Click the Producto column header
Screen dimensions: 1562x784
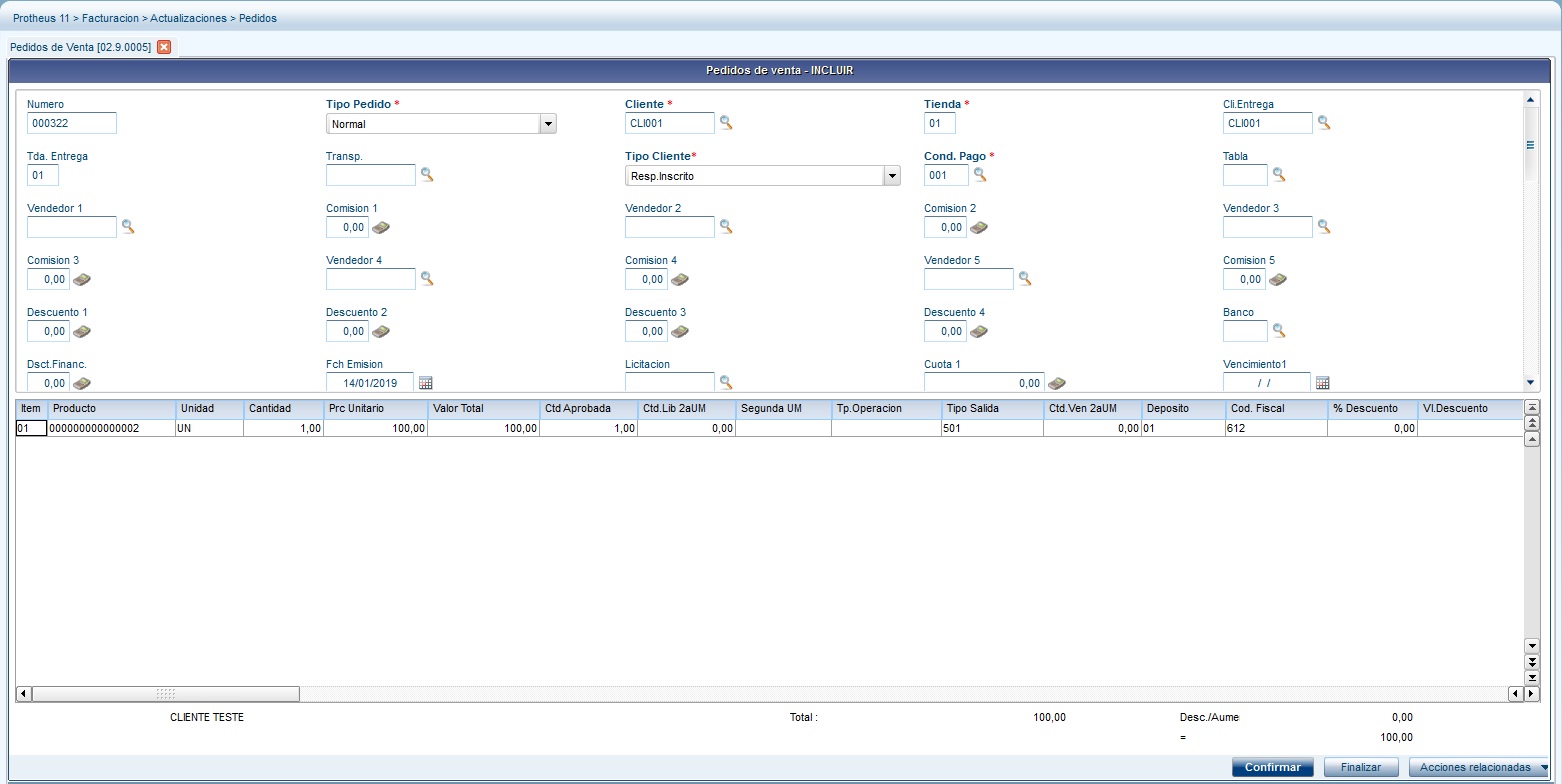[112, 409]
